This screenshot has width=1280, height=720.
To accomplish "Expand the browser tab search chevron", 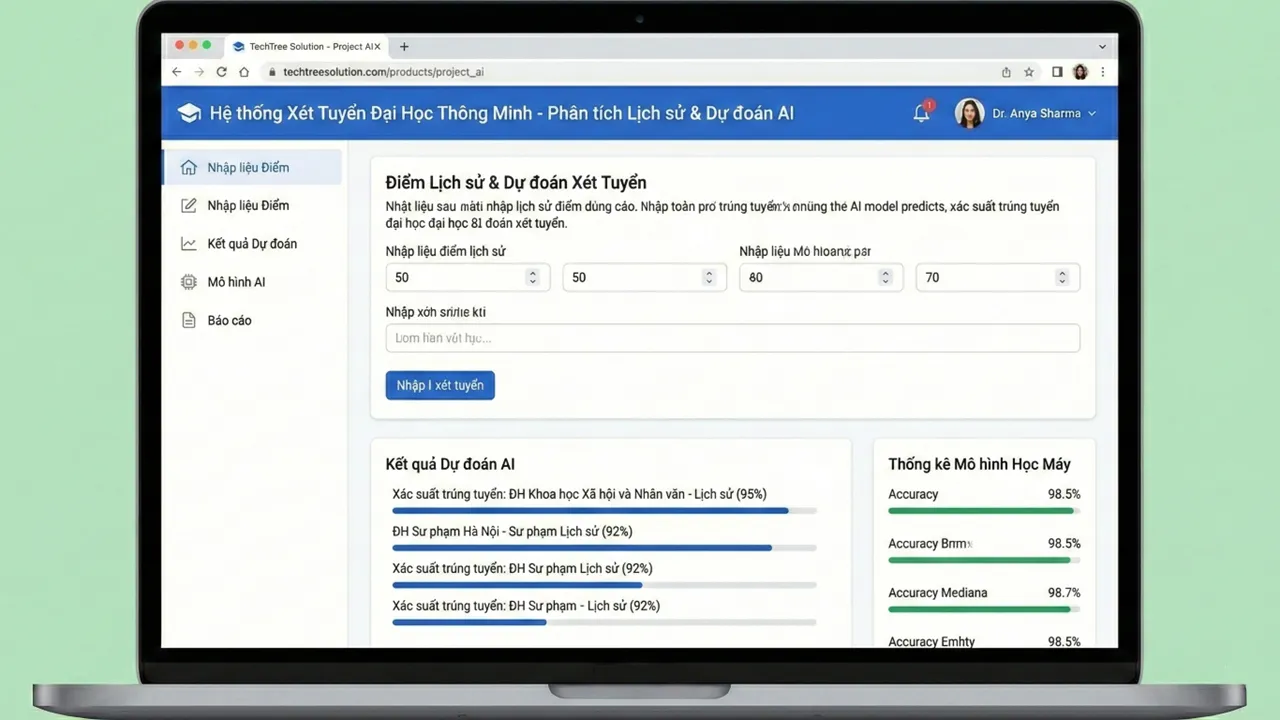I will click(x=1102, y=46).
